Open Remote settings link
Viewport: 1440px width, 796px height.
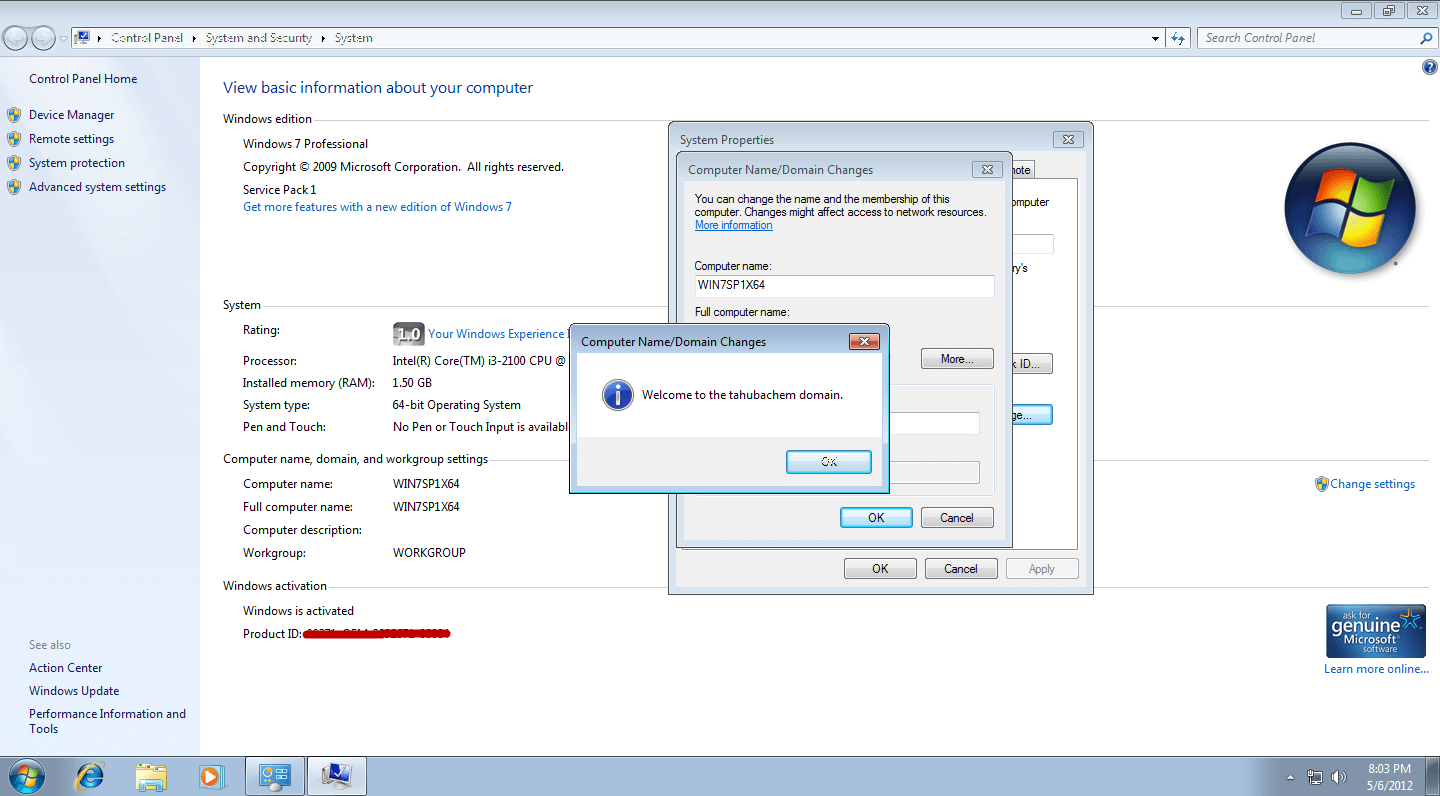[x=71, y=139]
